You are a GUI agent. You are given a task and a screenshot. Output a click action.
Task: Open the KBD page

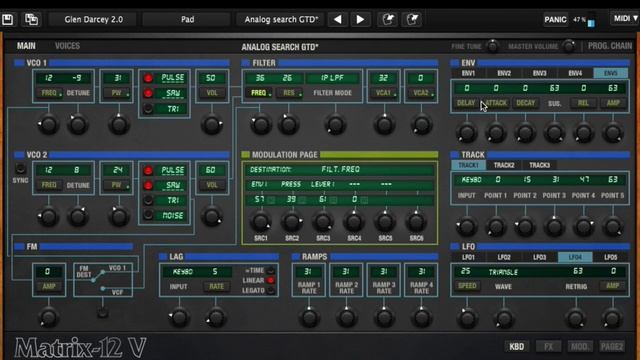pos(516,347)
